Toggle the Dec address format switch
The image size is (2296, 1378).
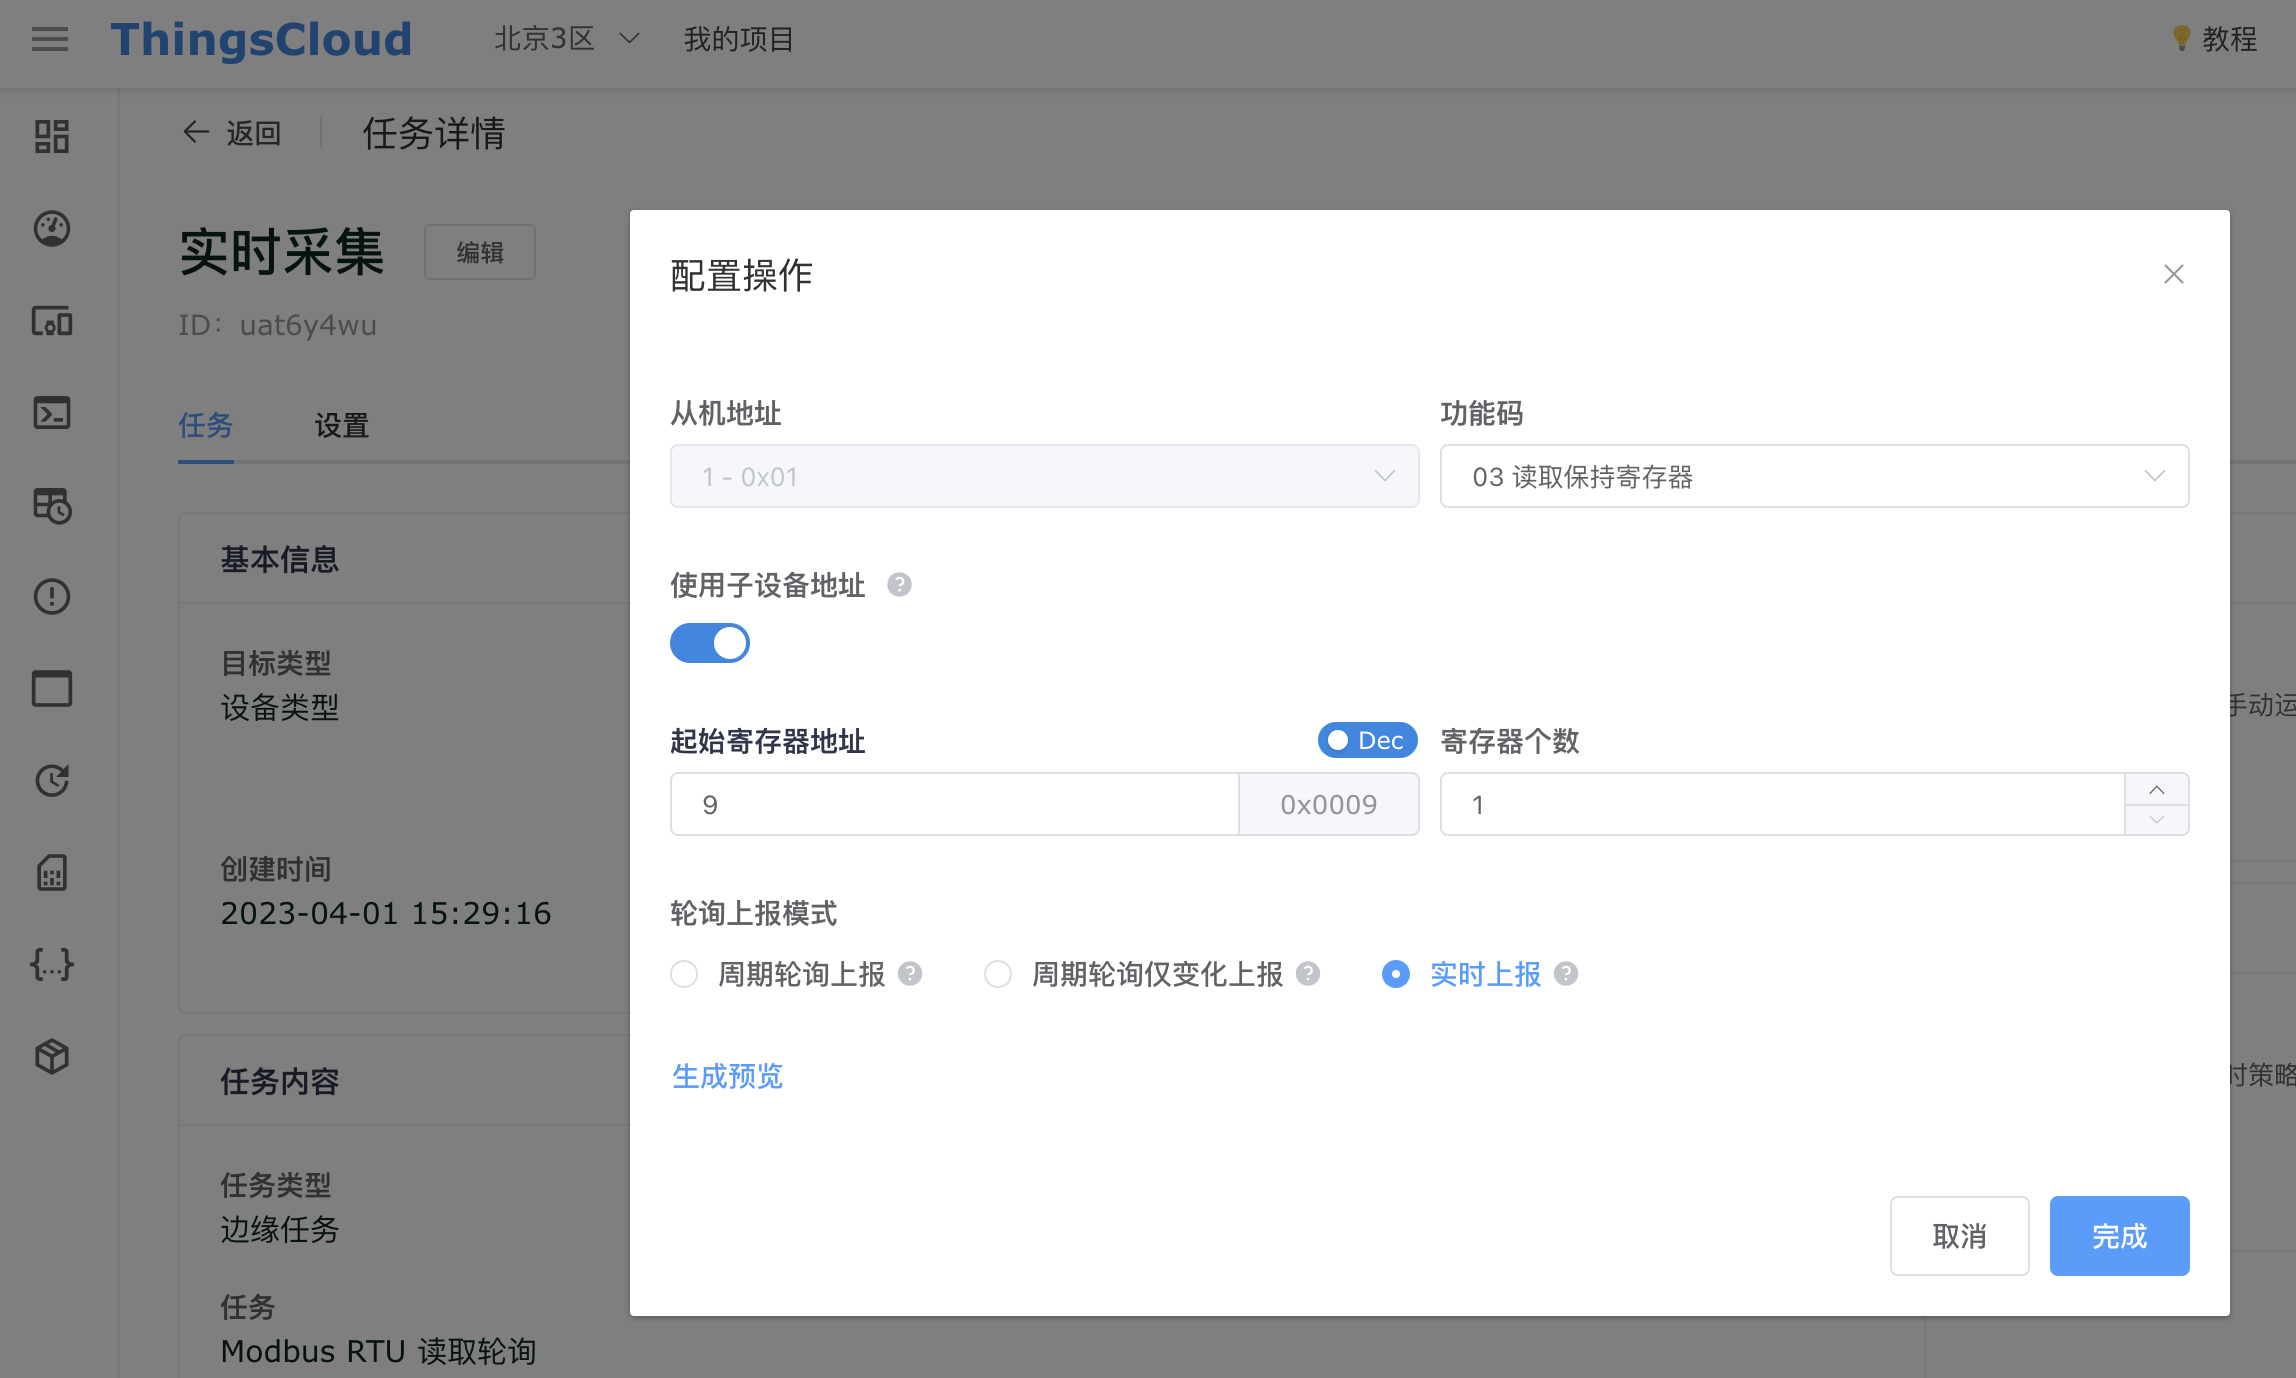click(x=1367, y=740)
